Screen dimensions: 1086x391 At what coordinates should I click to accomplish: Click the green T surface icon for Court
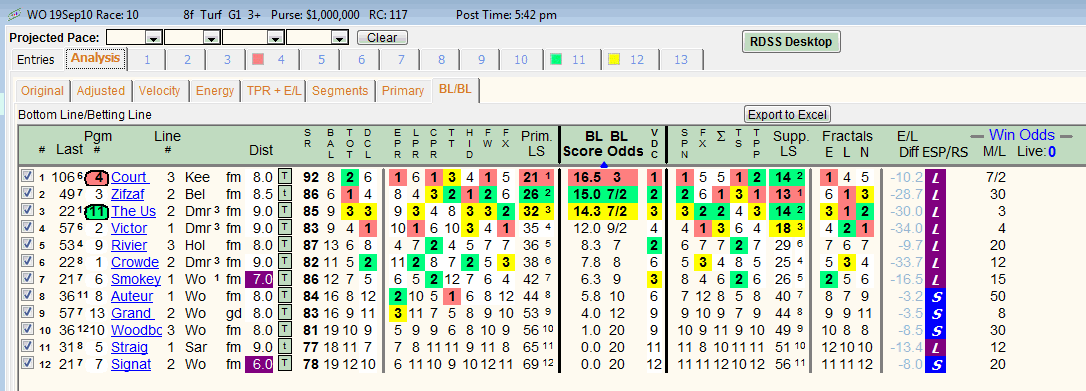coord(284,177)
